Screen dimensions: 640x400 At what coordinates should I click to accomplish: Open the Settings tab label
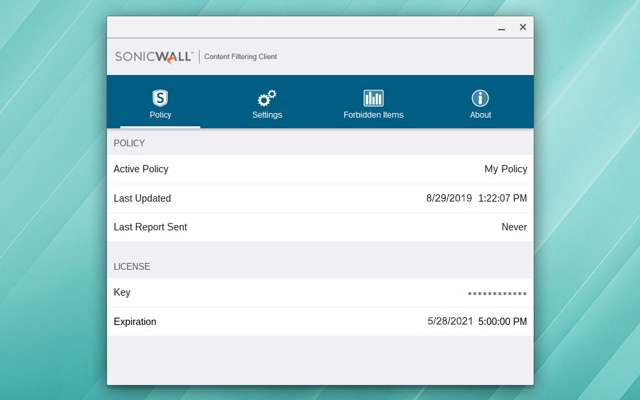(x=267, y=115)
